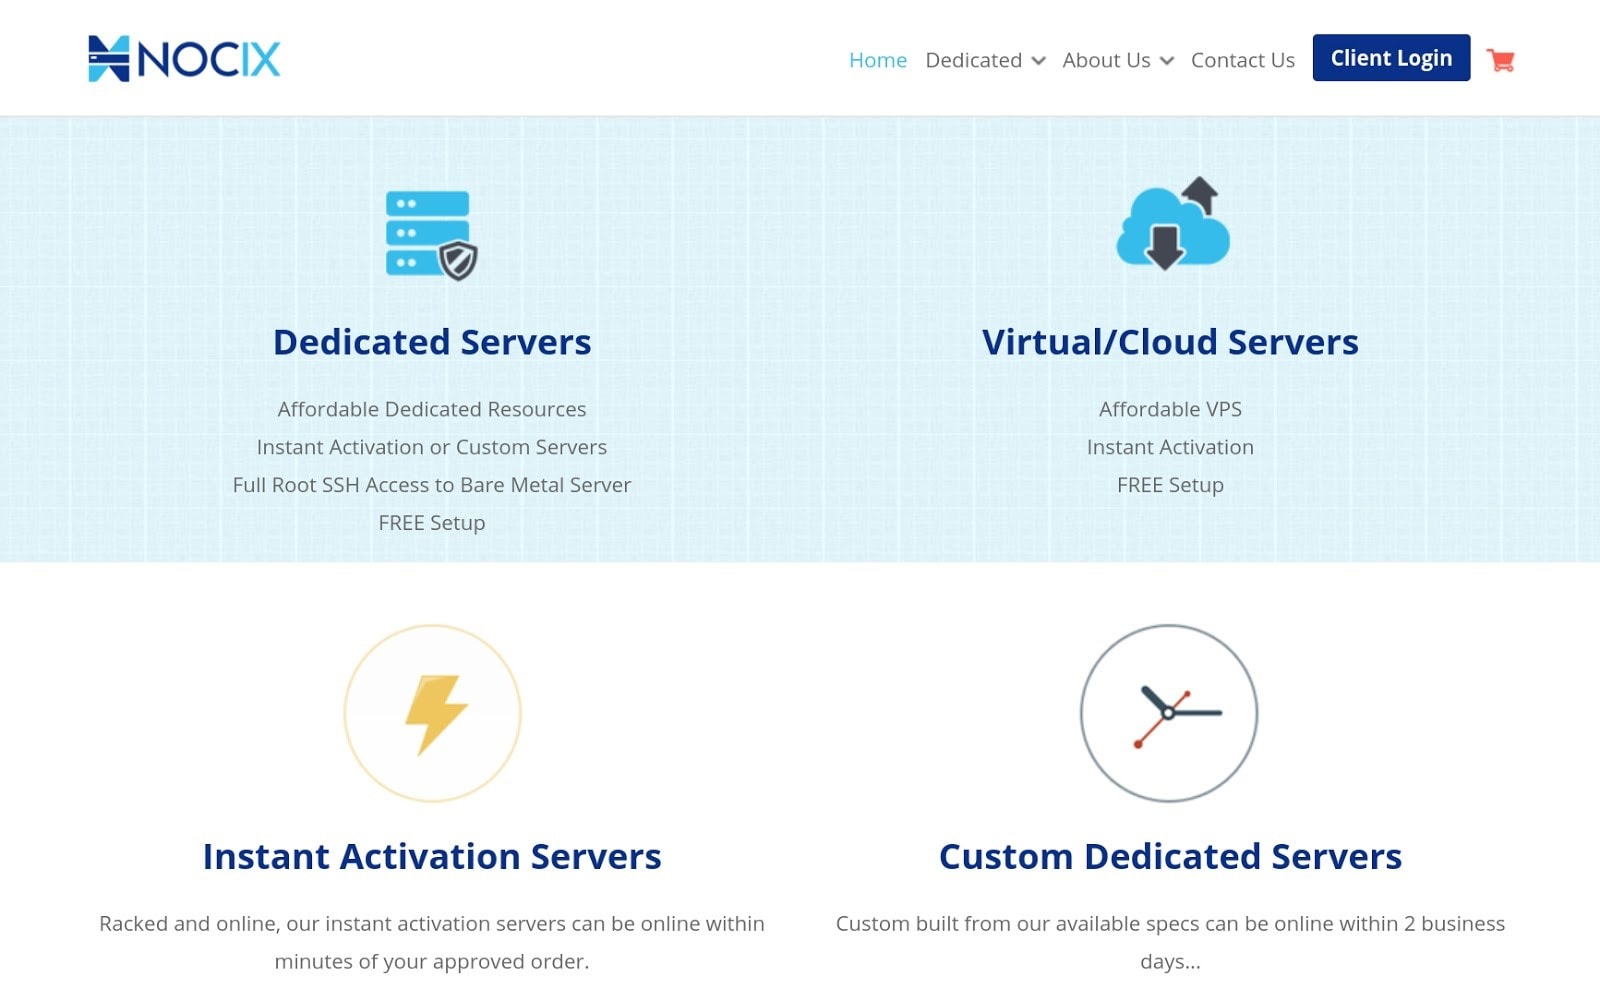Select 'Full Root SSH Access' line
The width and height of the screenshot is (1600, 1001).
click(x=432, y=485)
